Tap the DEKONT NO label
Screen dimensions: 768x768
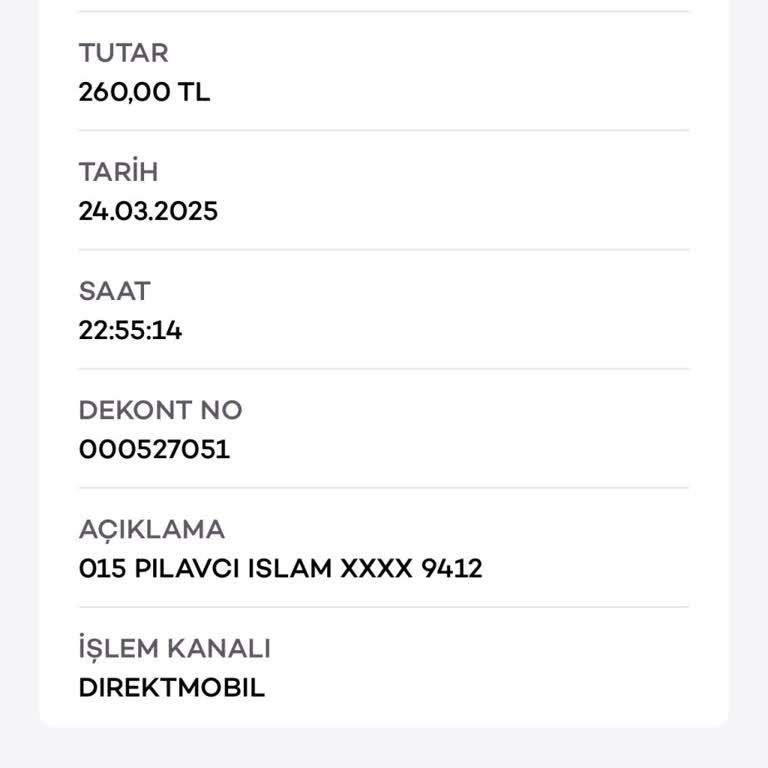pyautogui.click(x=160, y=410)
